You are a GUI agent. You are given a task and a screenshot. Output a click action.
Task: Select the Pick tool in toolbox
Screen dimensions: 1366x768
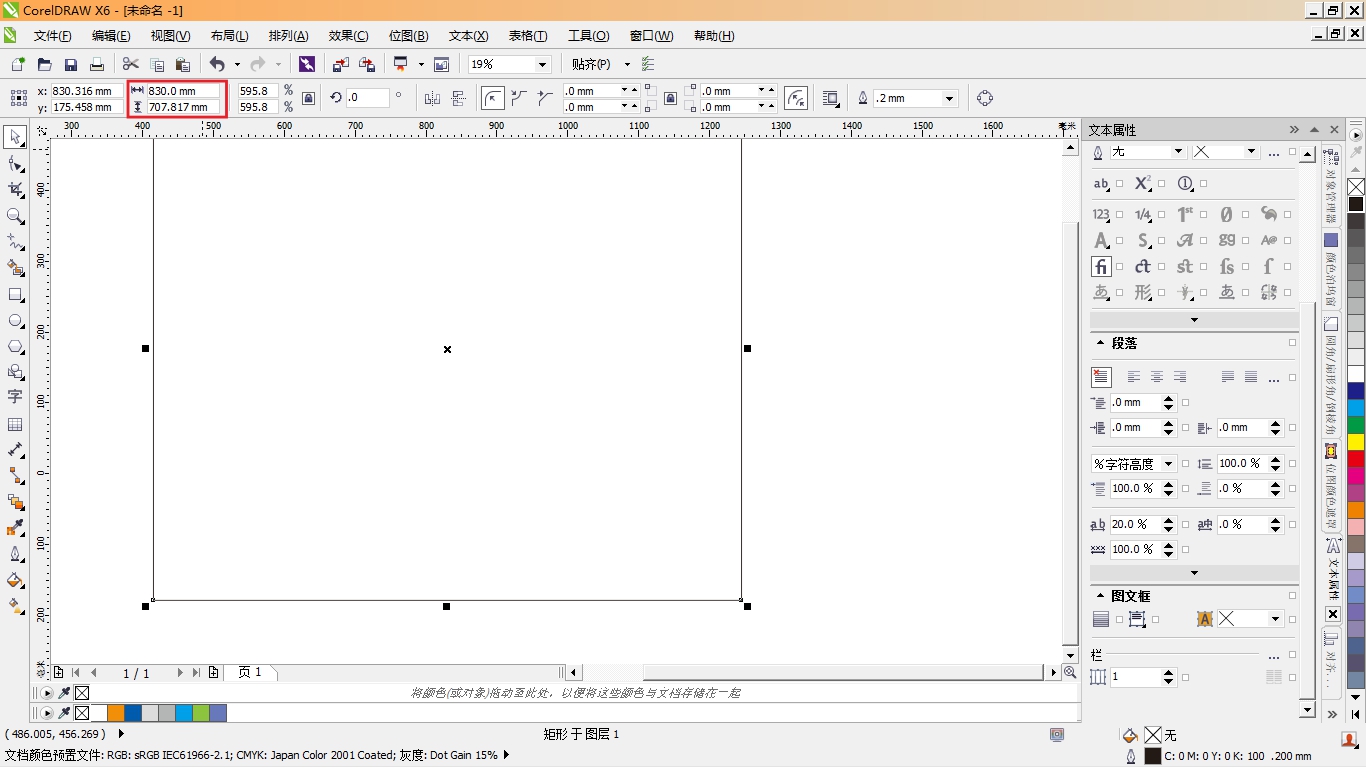click(15, 137)
